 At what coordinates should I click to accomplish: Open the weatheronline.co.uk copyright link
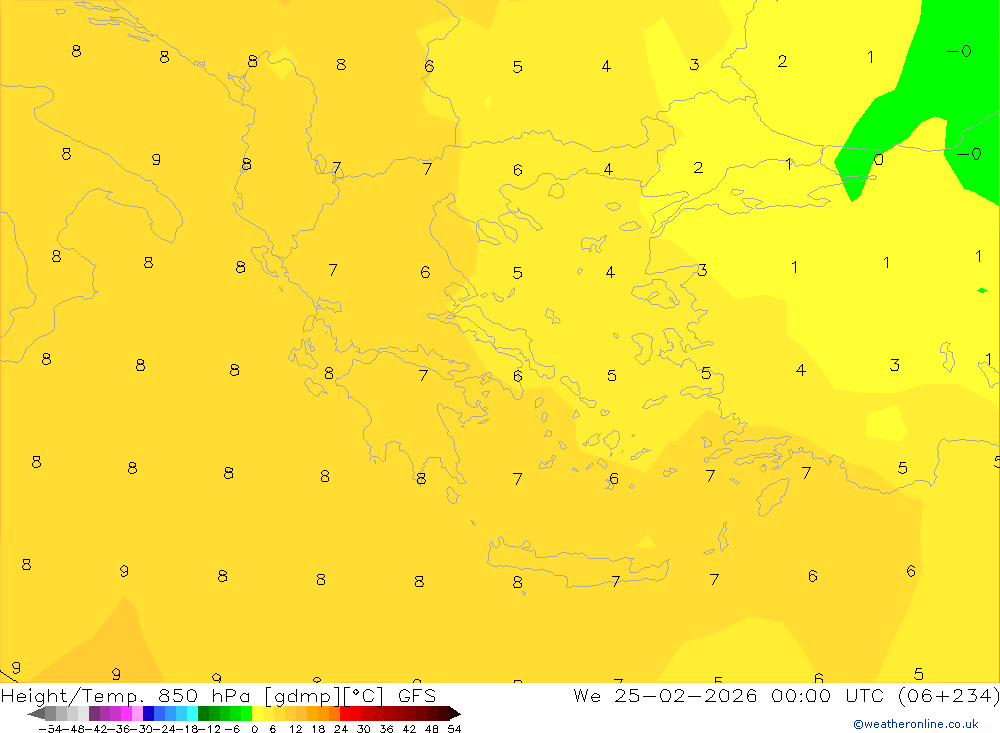point(916,724)
